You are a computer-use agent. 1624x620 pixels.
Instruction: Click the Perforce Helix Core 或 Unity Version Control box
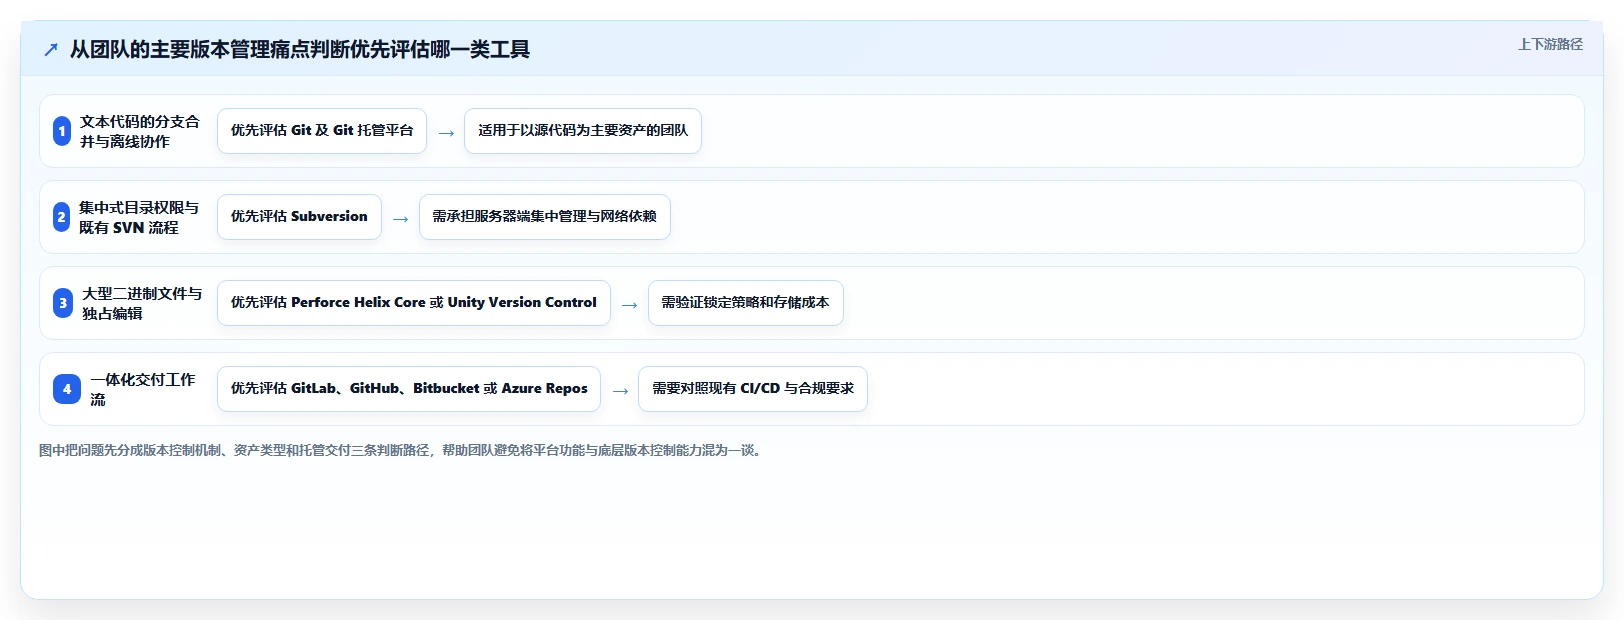pyautogui.click(x=414, y=303)
